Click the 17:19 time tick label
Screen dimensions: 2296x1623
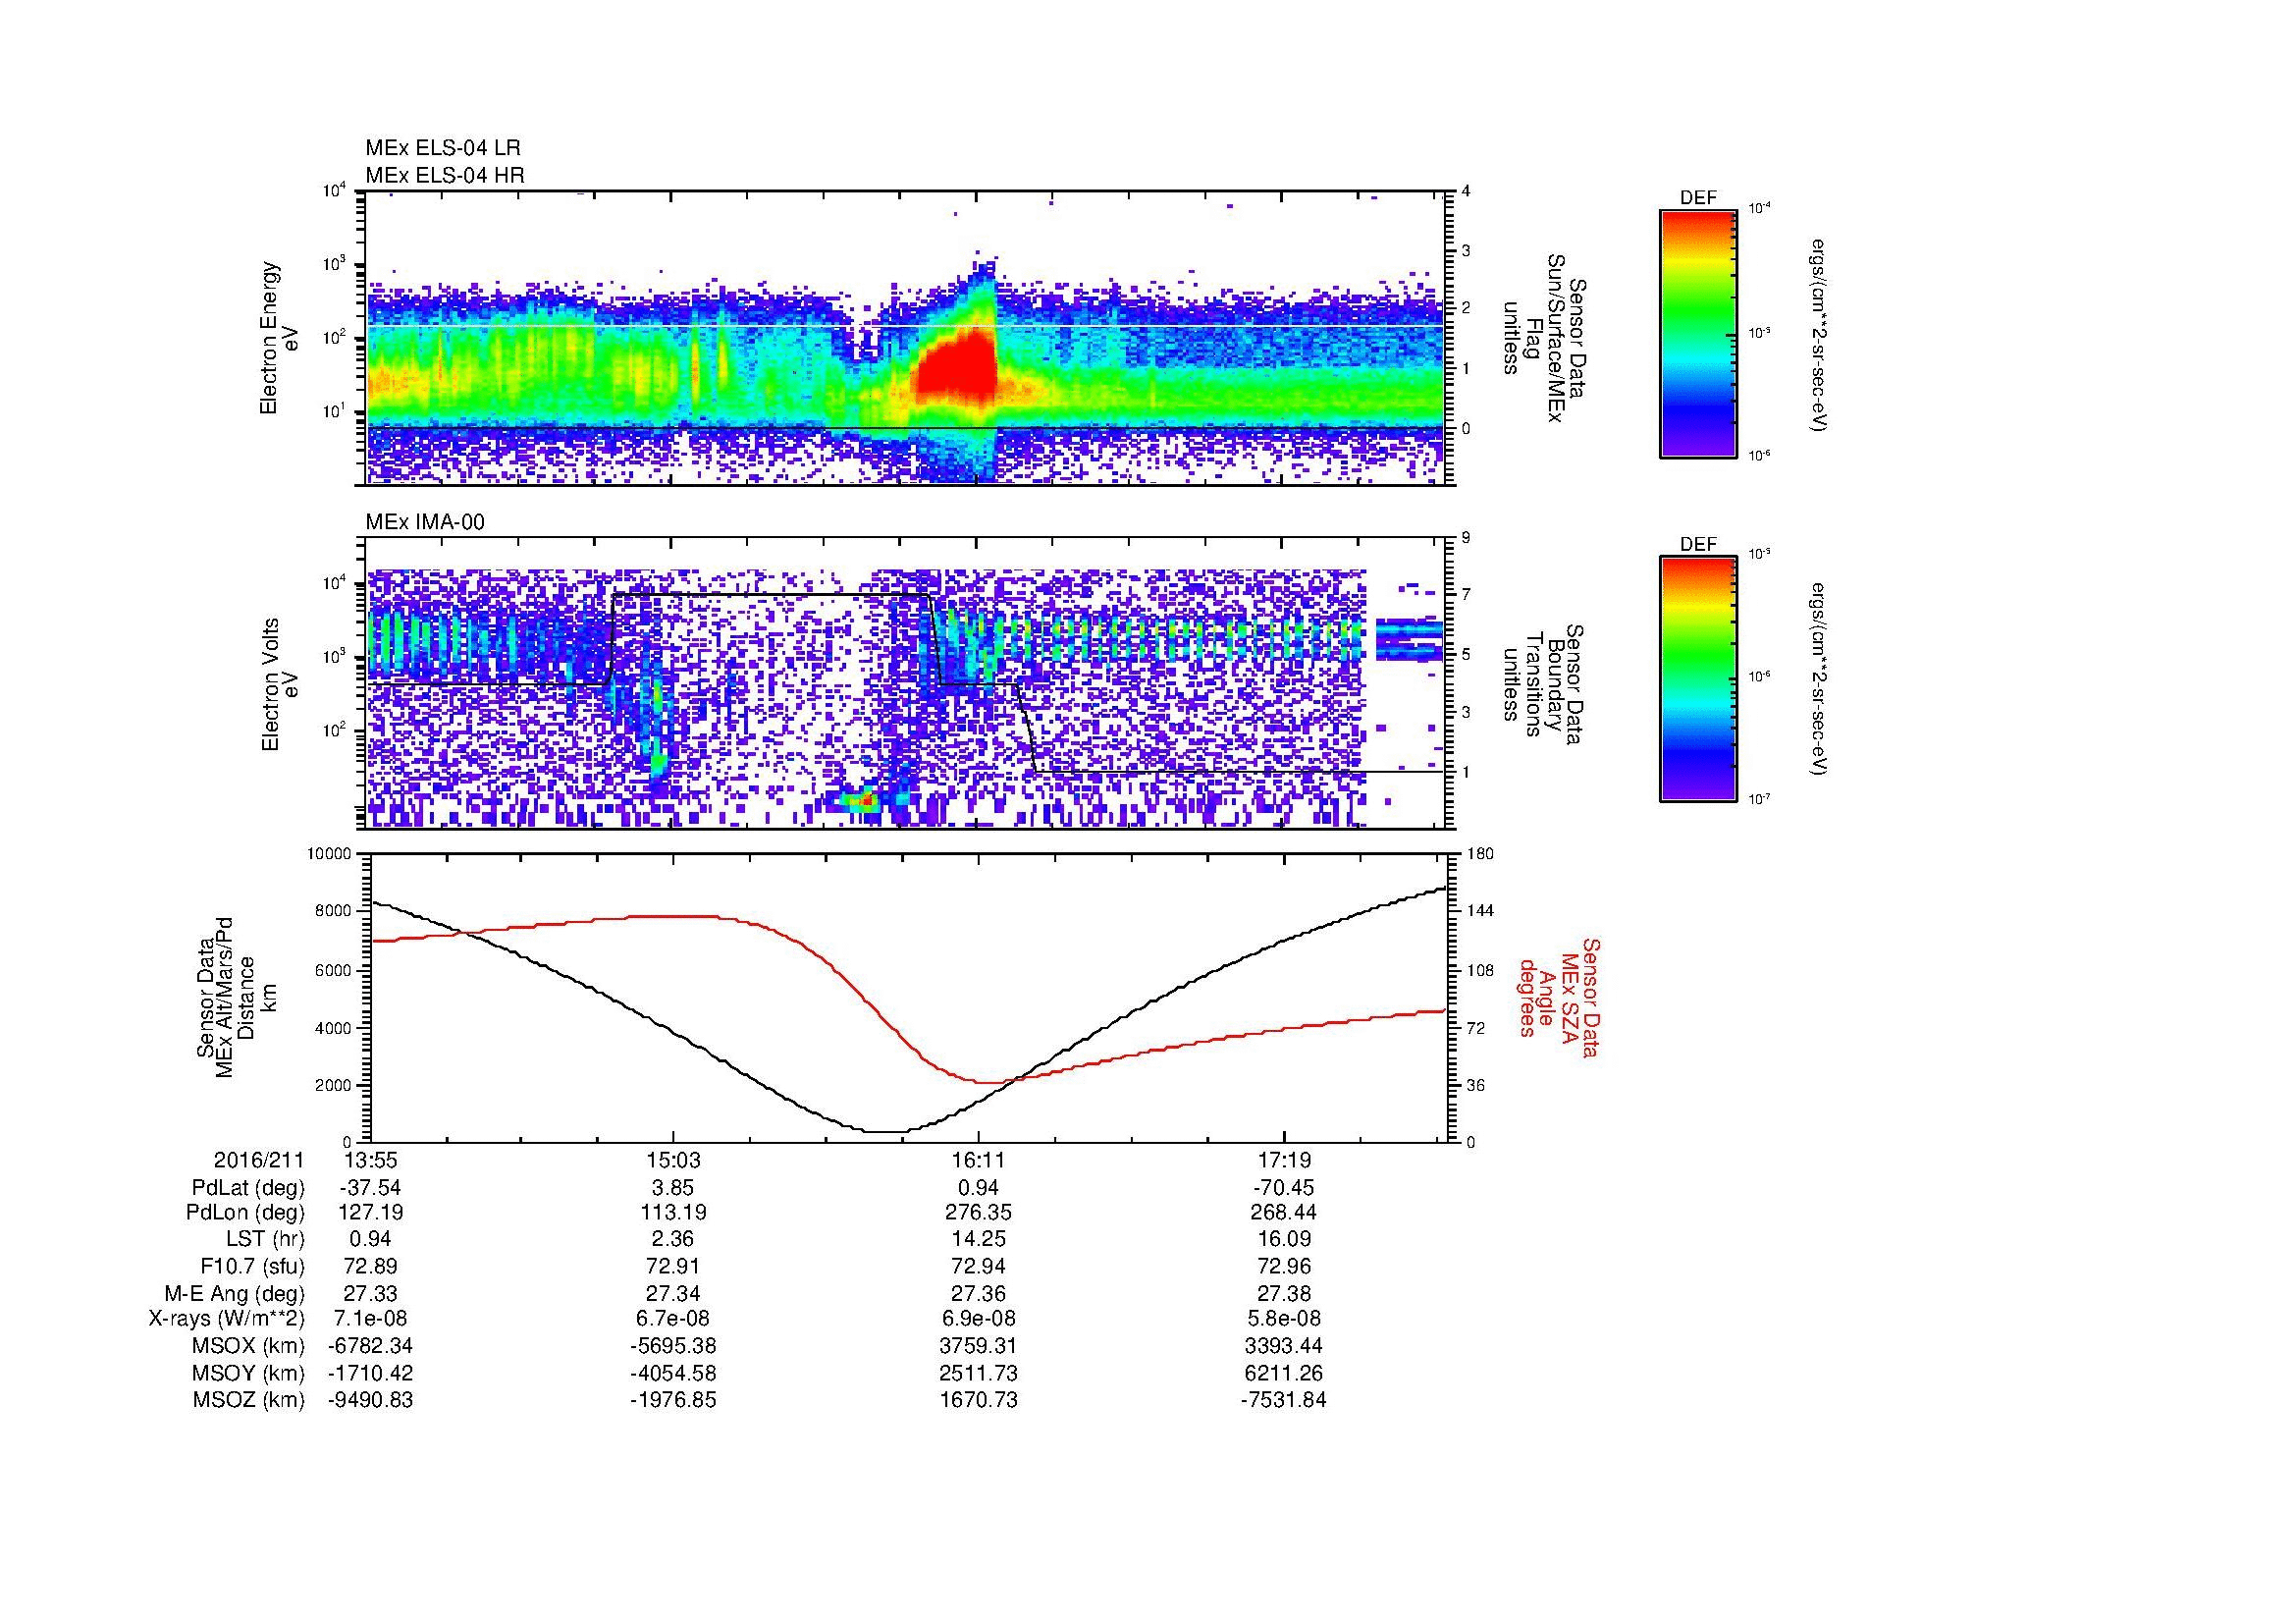[x=1283, y=1160]
